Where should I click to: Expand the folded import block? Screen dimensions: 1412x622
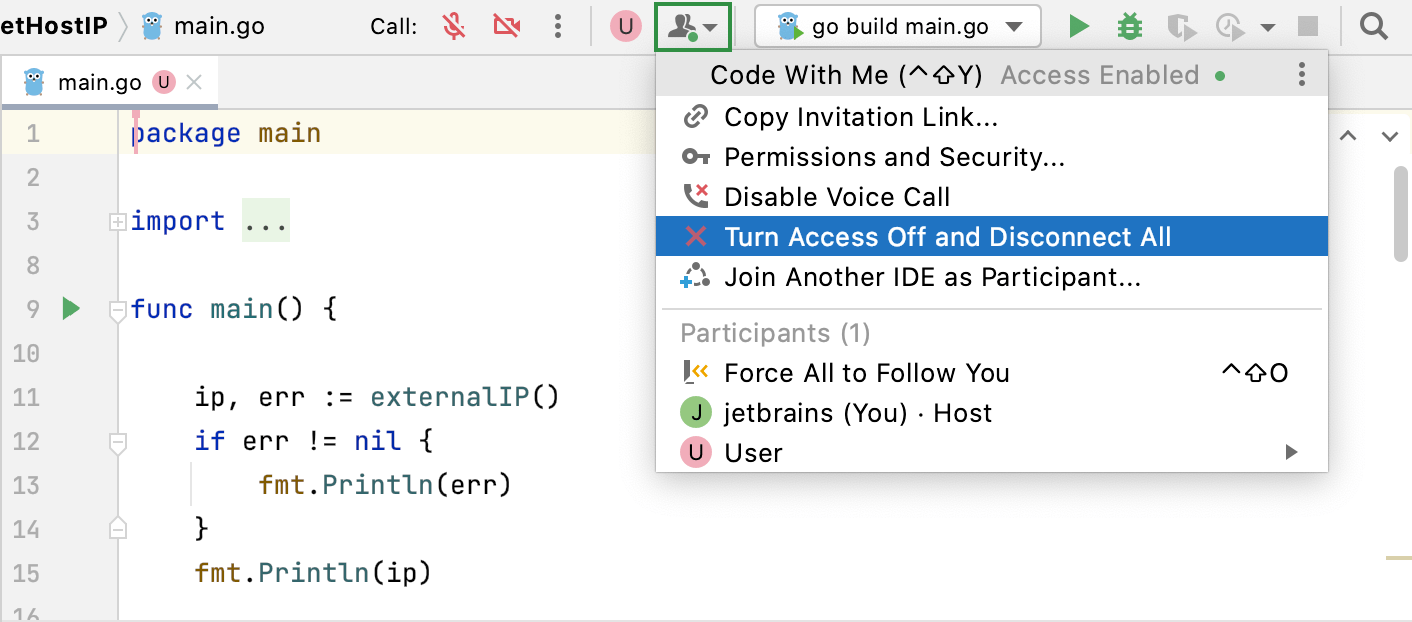click(x=118, y=221)
